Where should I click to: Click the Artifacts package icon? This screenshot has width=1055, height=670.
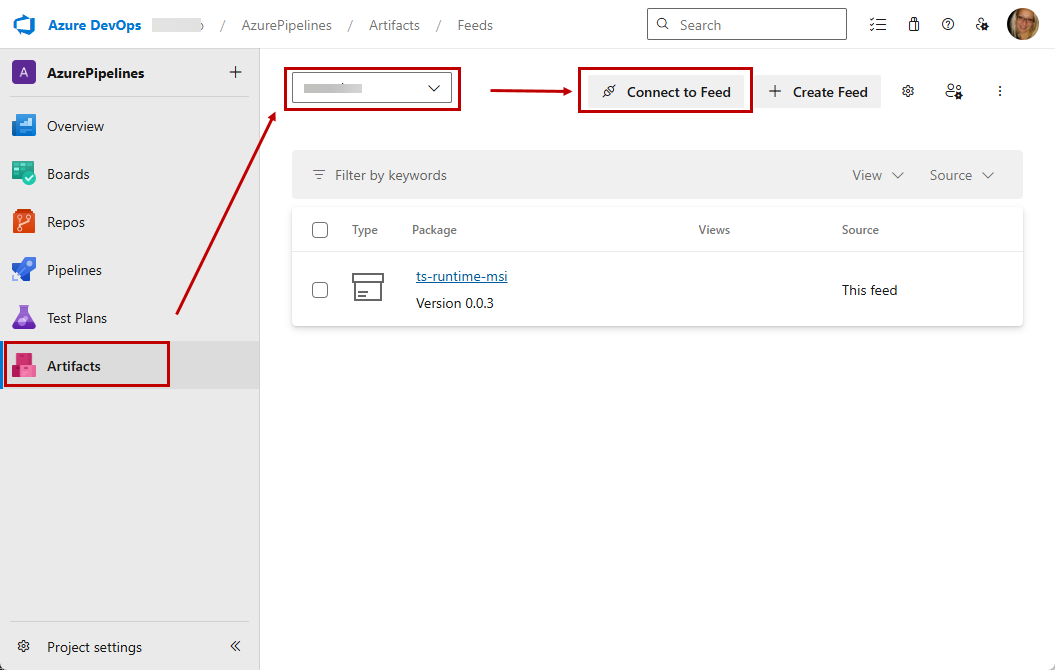(x=24, y=365)
